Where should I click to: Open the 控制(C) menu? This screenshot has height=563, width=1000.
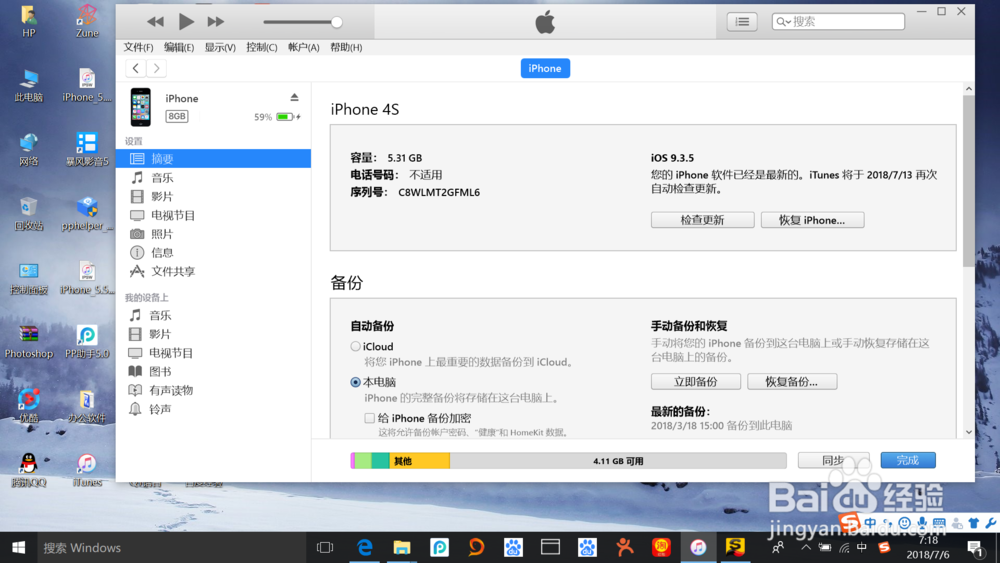click(x=261, y=47)
